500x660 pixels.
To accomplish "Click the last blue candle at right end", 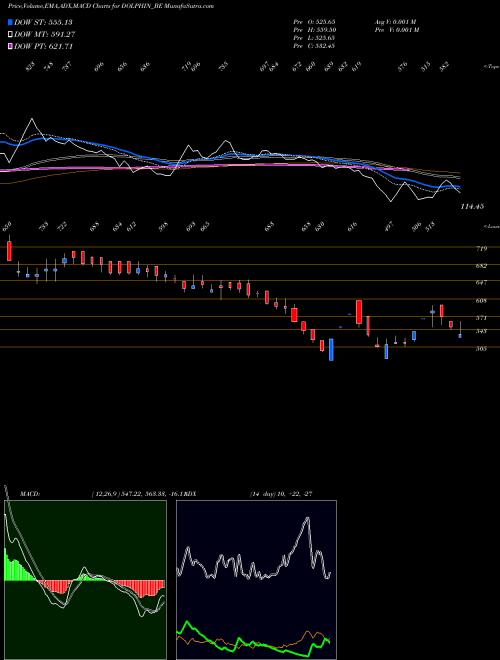I will point(460,335).
